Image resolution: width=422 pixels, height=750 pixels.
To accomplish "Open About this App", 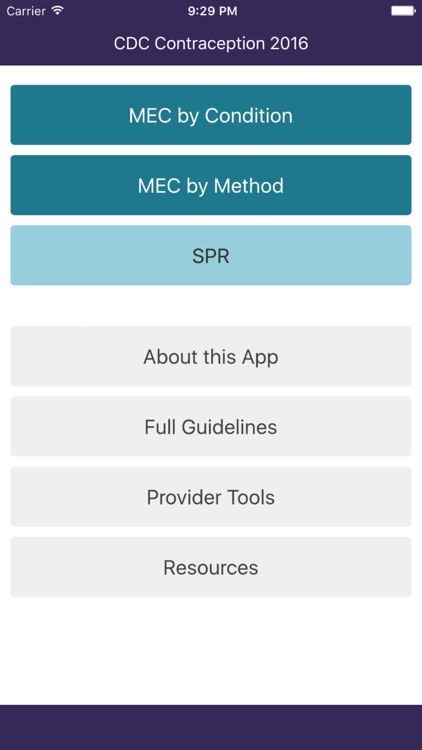I will pos(211,356).
